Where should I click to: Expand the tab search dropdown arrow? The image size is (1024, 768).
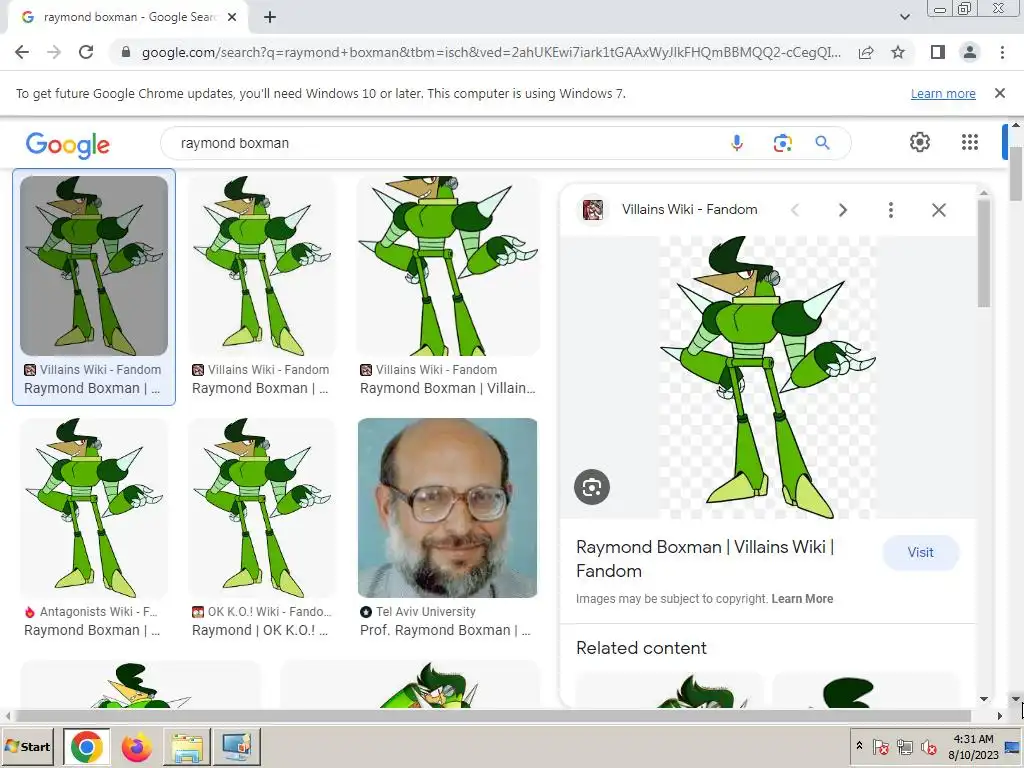click(x=904, y=17)
